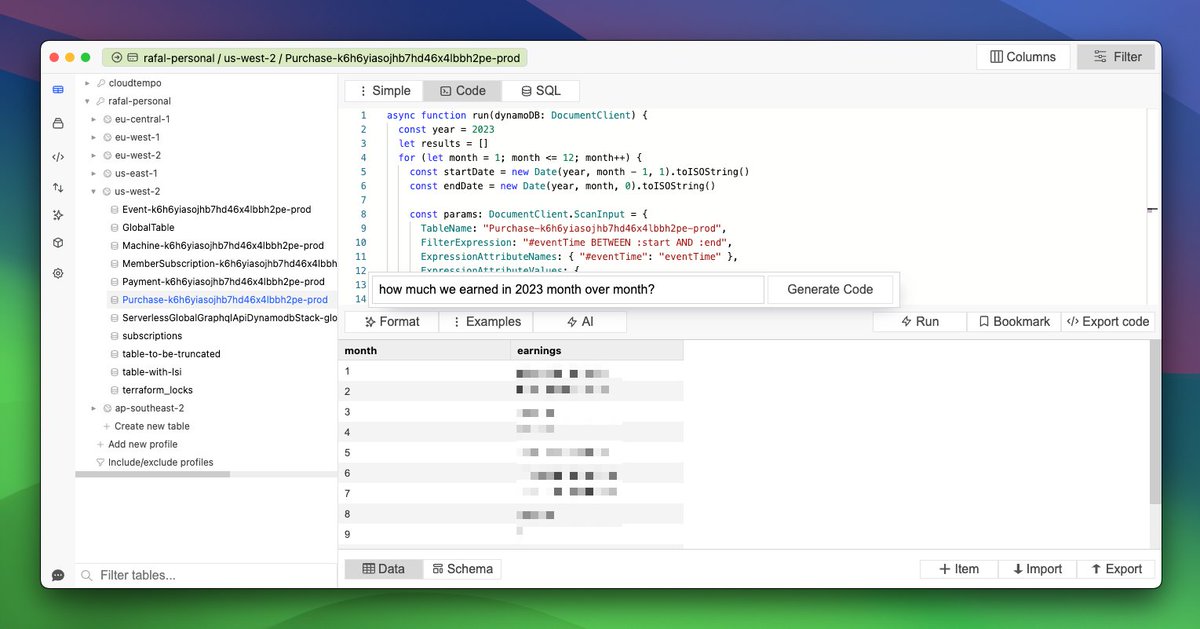Image resolution: width=1200 pixels, height=629 pixels.
Task: Expand the eu-west-1 region
Action: pos(94,137)
